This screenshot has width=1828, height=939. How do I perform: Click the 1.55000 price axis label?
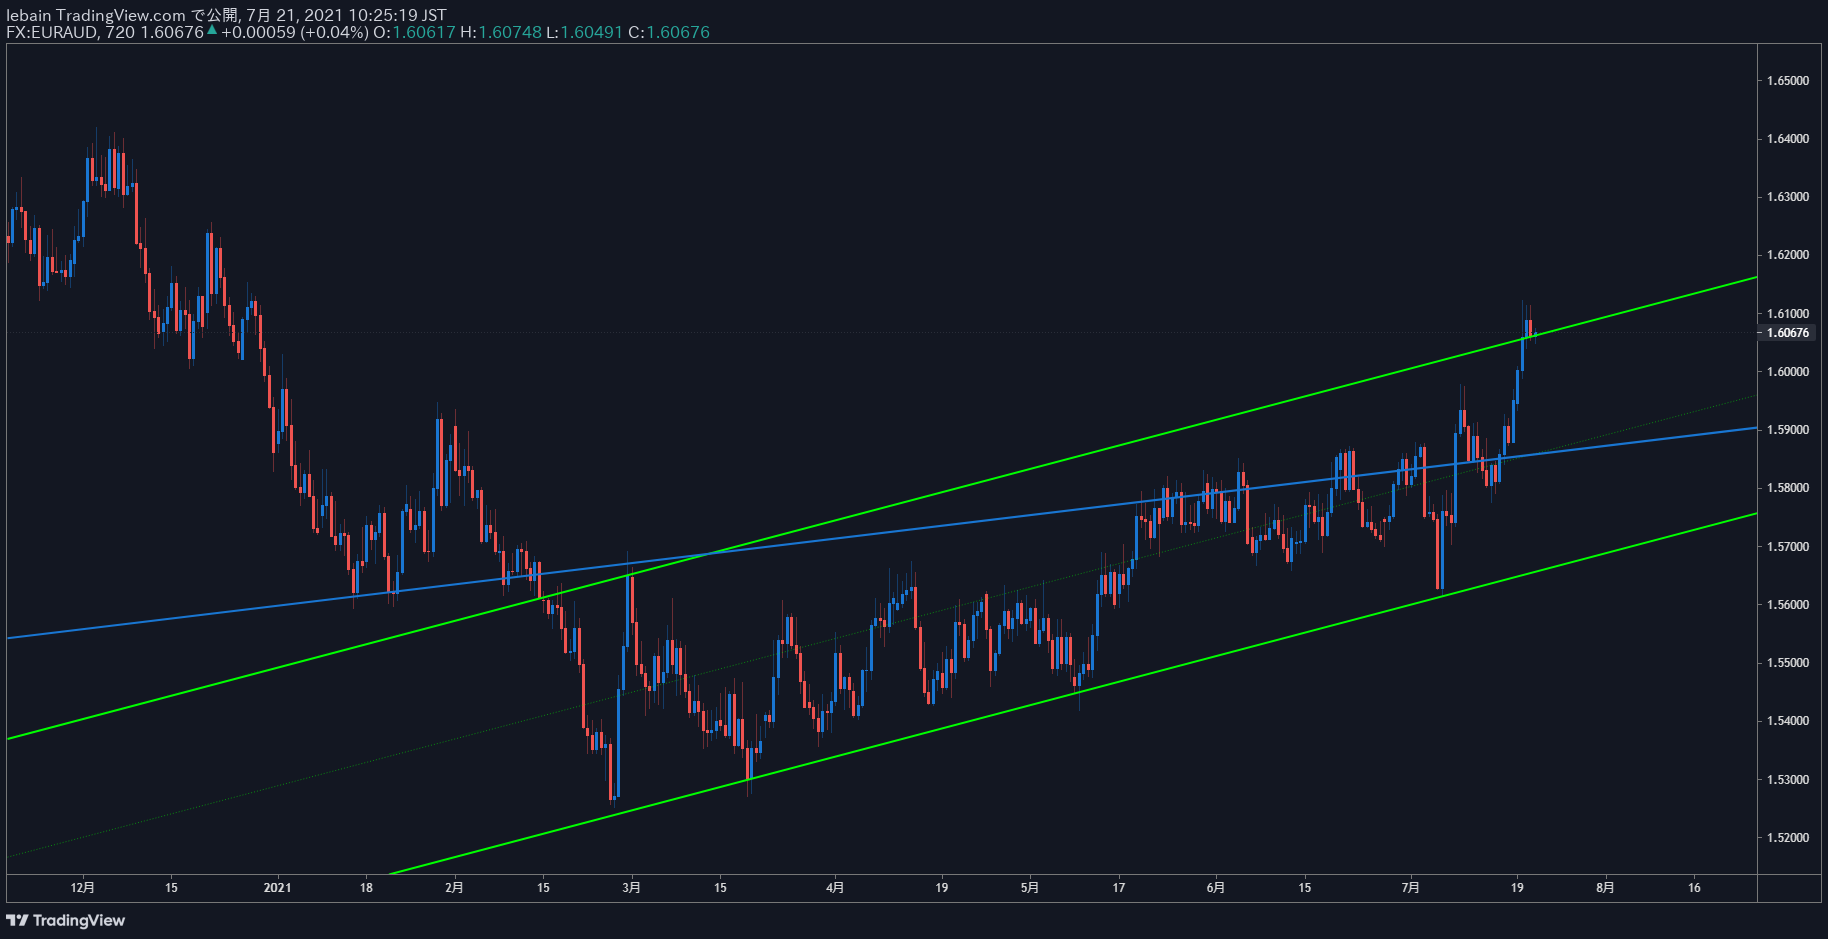[x=1788, y=663]
